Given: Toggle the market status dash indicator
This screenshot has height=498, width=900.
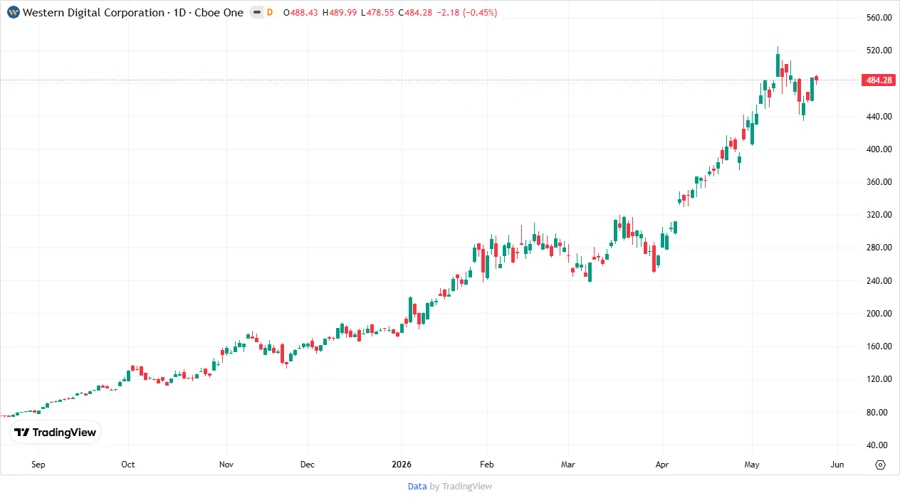Looking at the screenshot, I should 257,12.
